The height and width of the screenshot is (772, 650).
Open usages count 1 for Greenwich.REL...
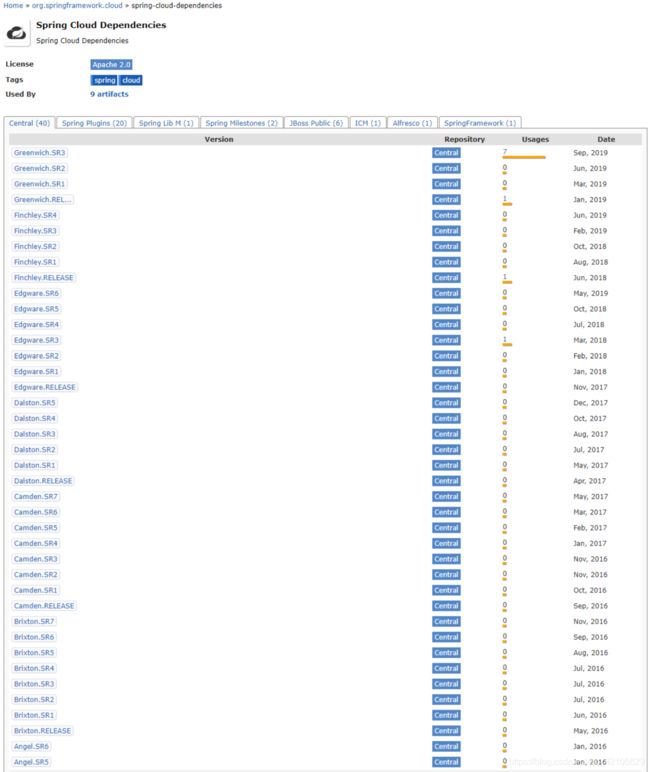505,199
